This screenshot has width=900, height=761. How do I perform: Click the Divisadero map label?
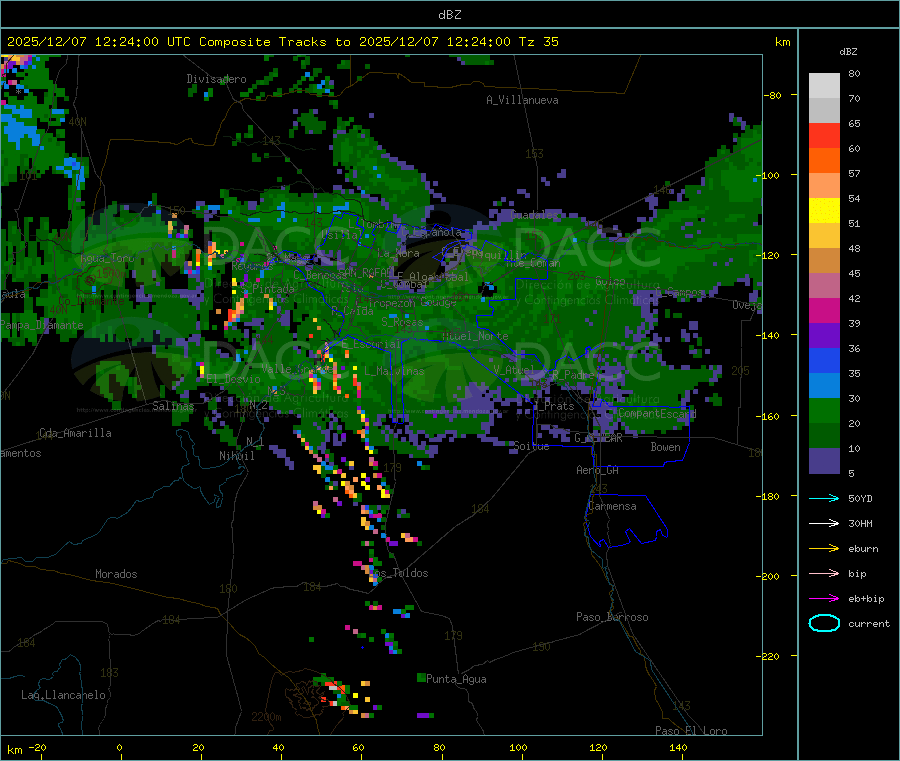pos(216,79)
